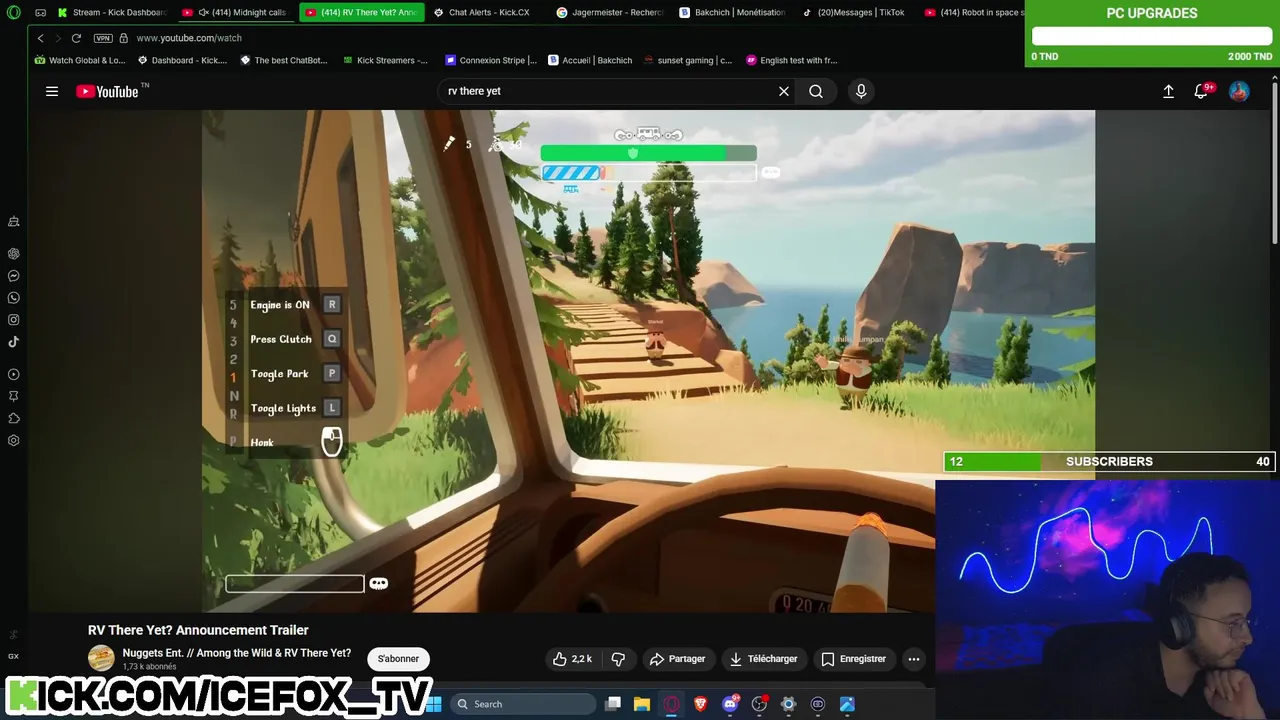Viewport: 1280px width, 720px height.
Task: Click the Partager share button
Action: [677, 659]
